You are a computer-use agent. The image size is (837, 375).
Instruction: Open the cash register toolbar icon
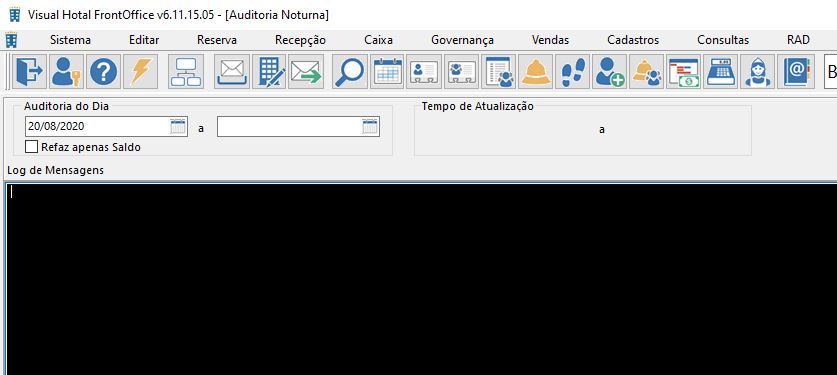(x=721, y=71)
